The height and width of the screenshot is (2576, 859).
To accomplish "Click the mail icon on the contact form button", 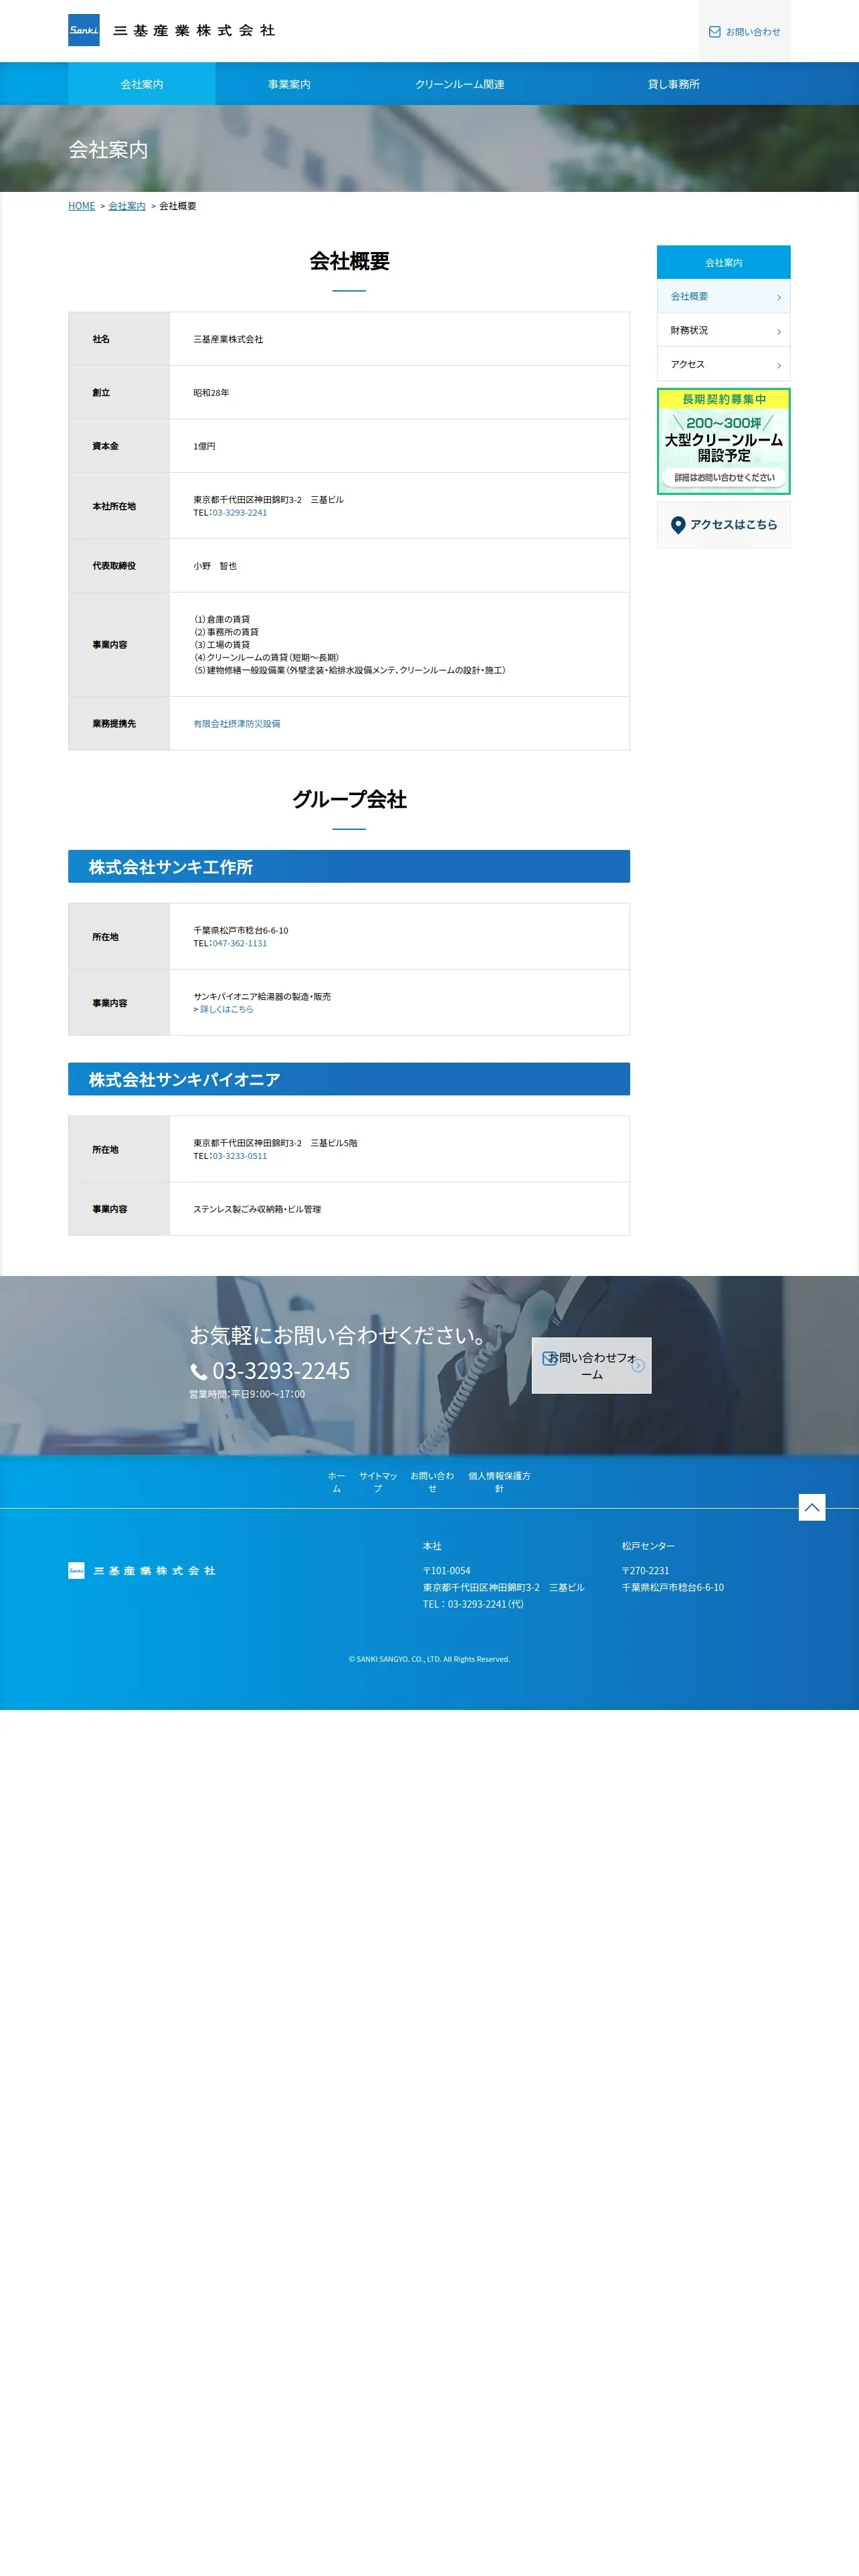I will [549, 1358].
